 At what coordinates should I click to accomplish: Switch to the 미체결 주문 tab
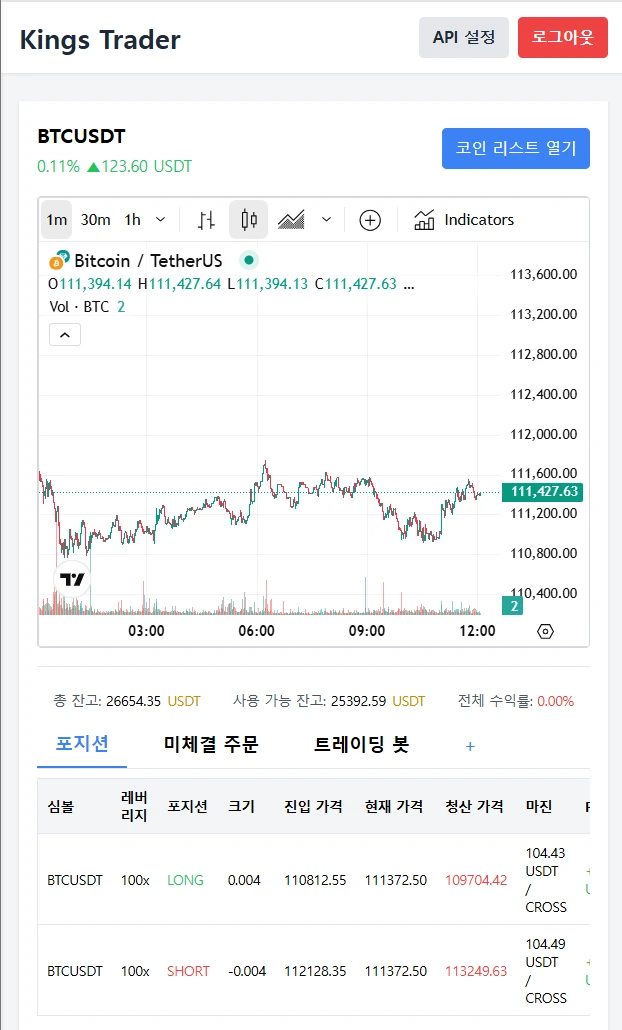pyautogui.click(x=209, y=746)
